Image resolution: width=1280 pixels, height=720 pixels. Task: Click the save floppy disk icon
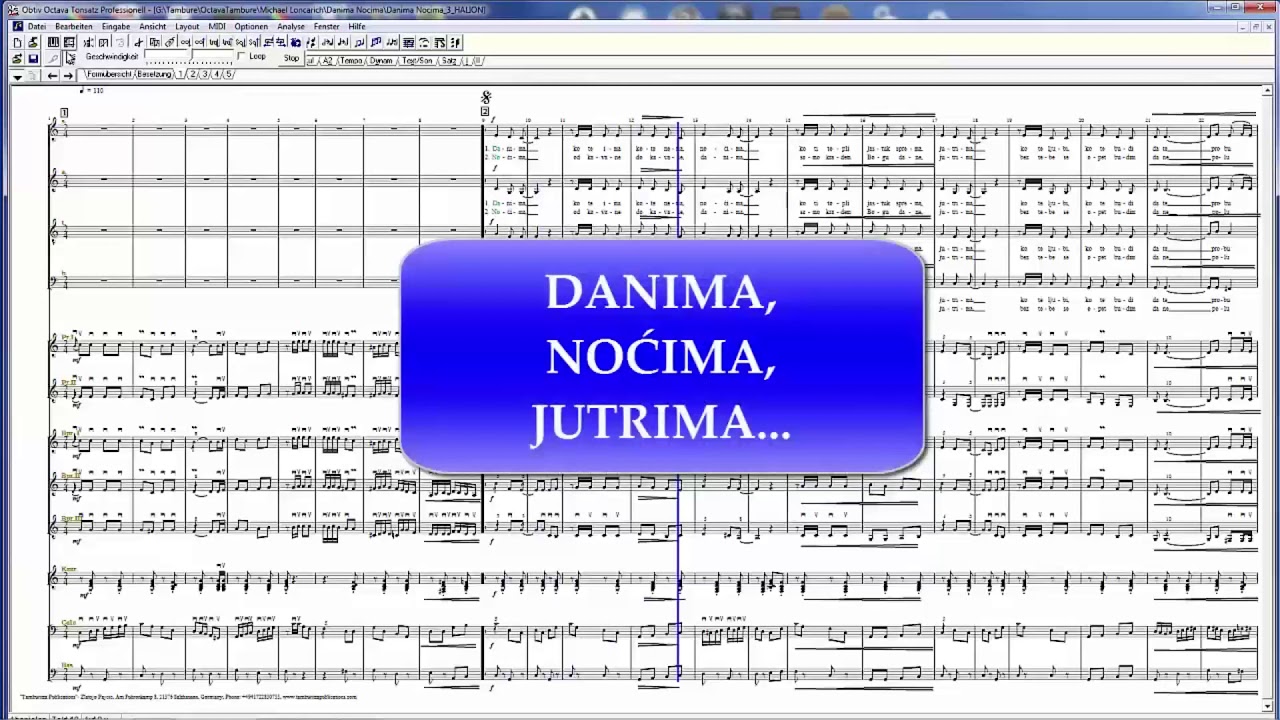click(33, 59)
